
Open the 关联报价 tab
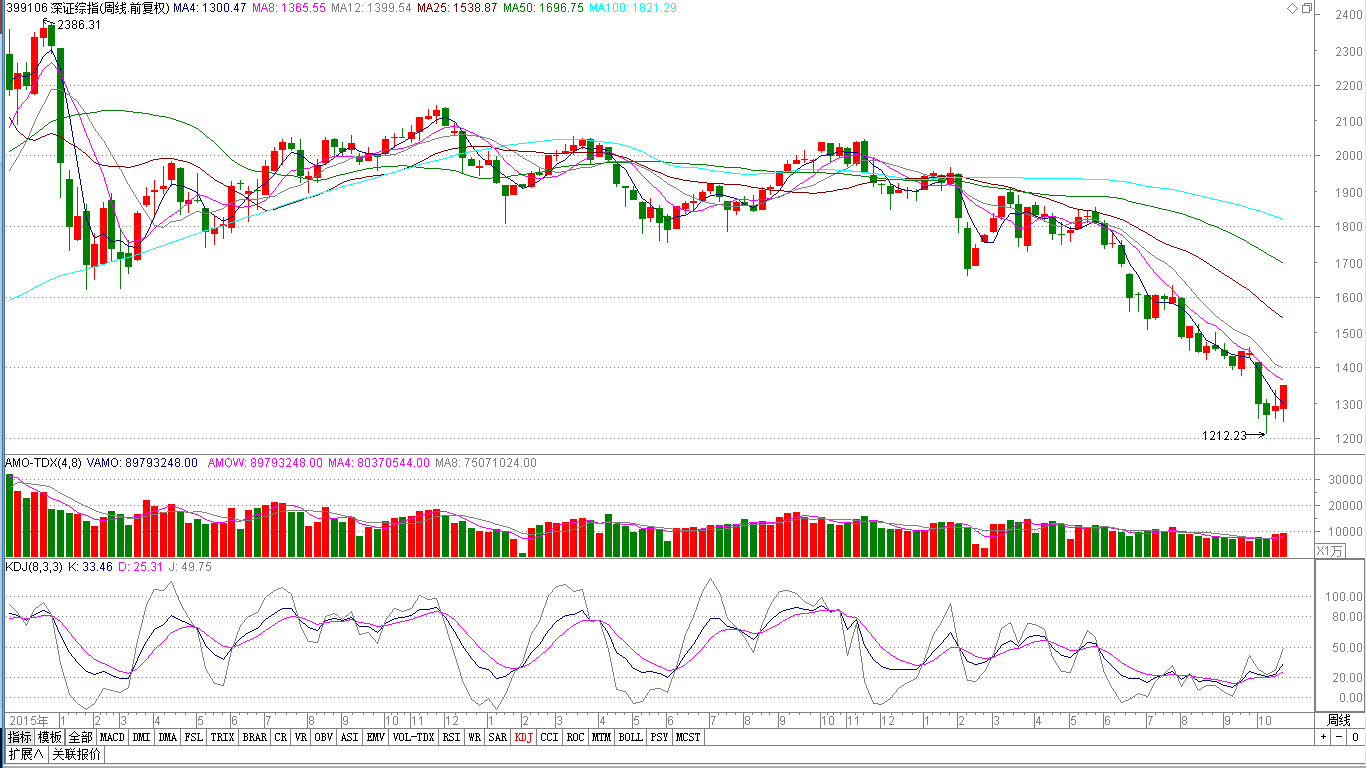77,754
